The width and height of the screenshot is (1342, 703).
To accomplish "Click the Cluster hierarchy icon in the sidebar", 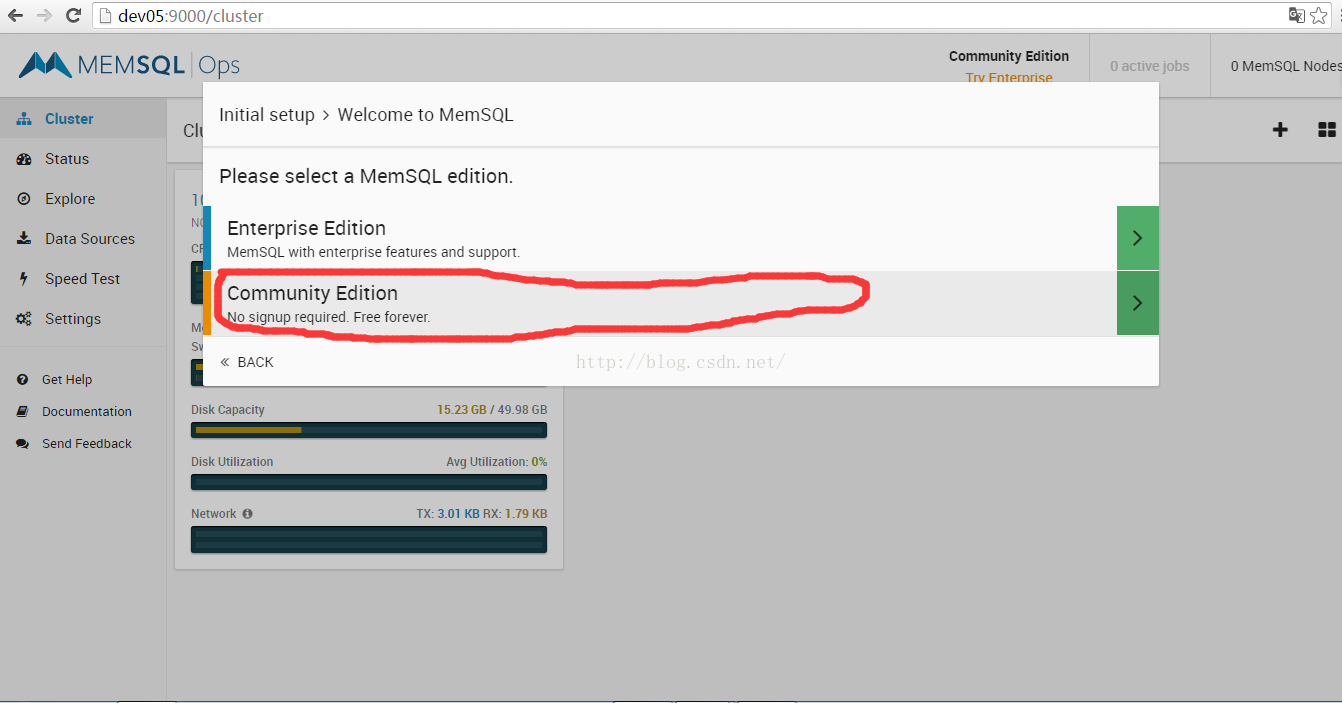I will pos(24,119).
